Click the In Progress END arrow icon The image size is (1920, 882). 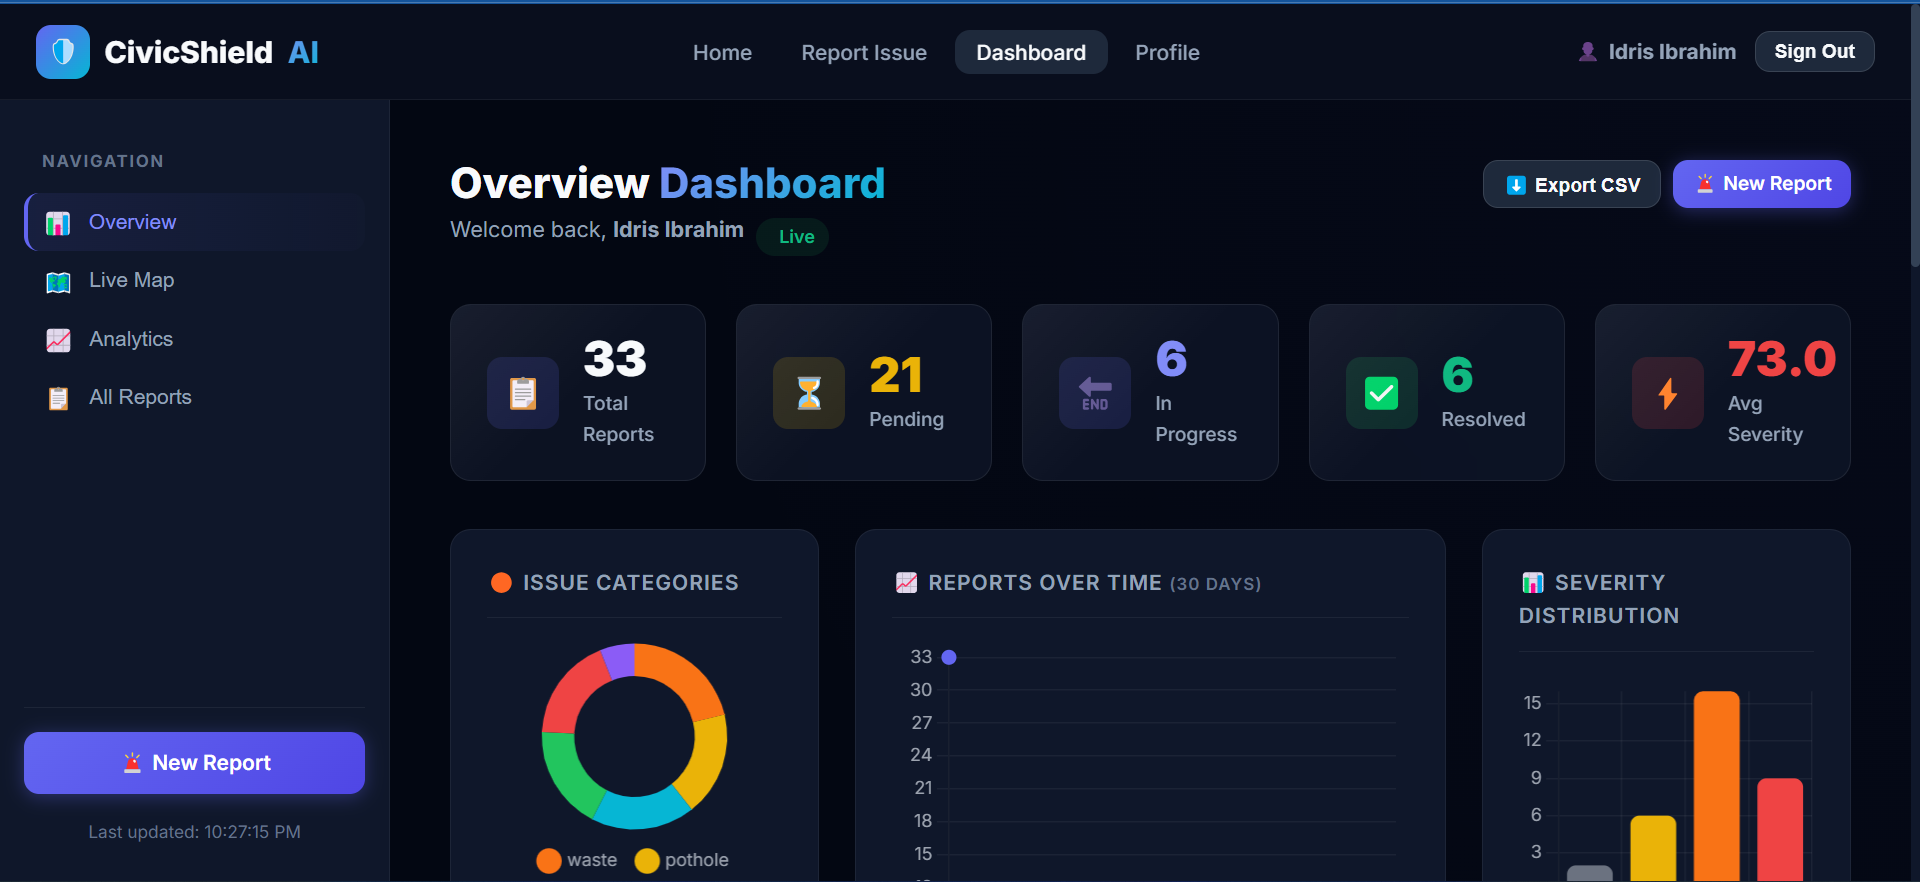click(1095, 393)
